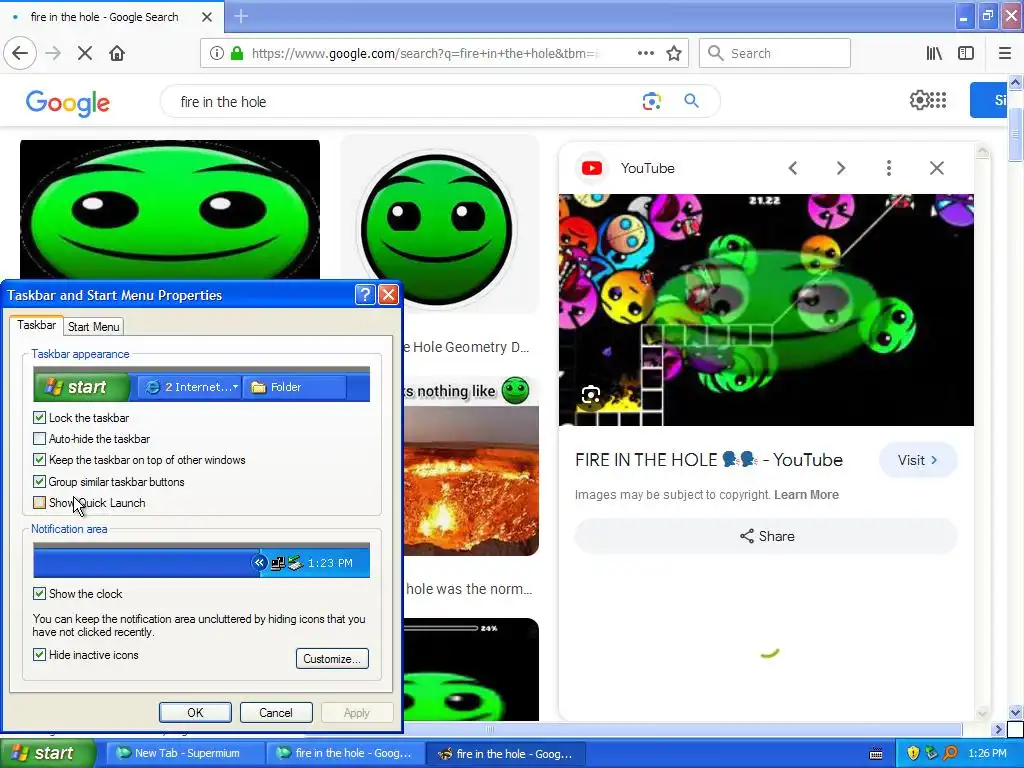This screenshot has width=1024, height=768.
Task: Open the Learn More copyright link
Action: point(807,494)
